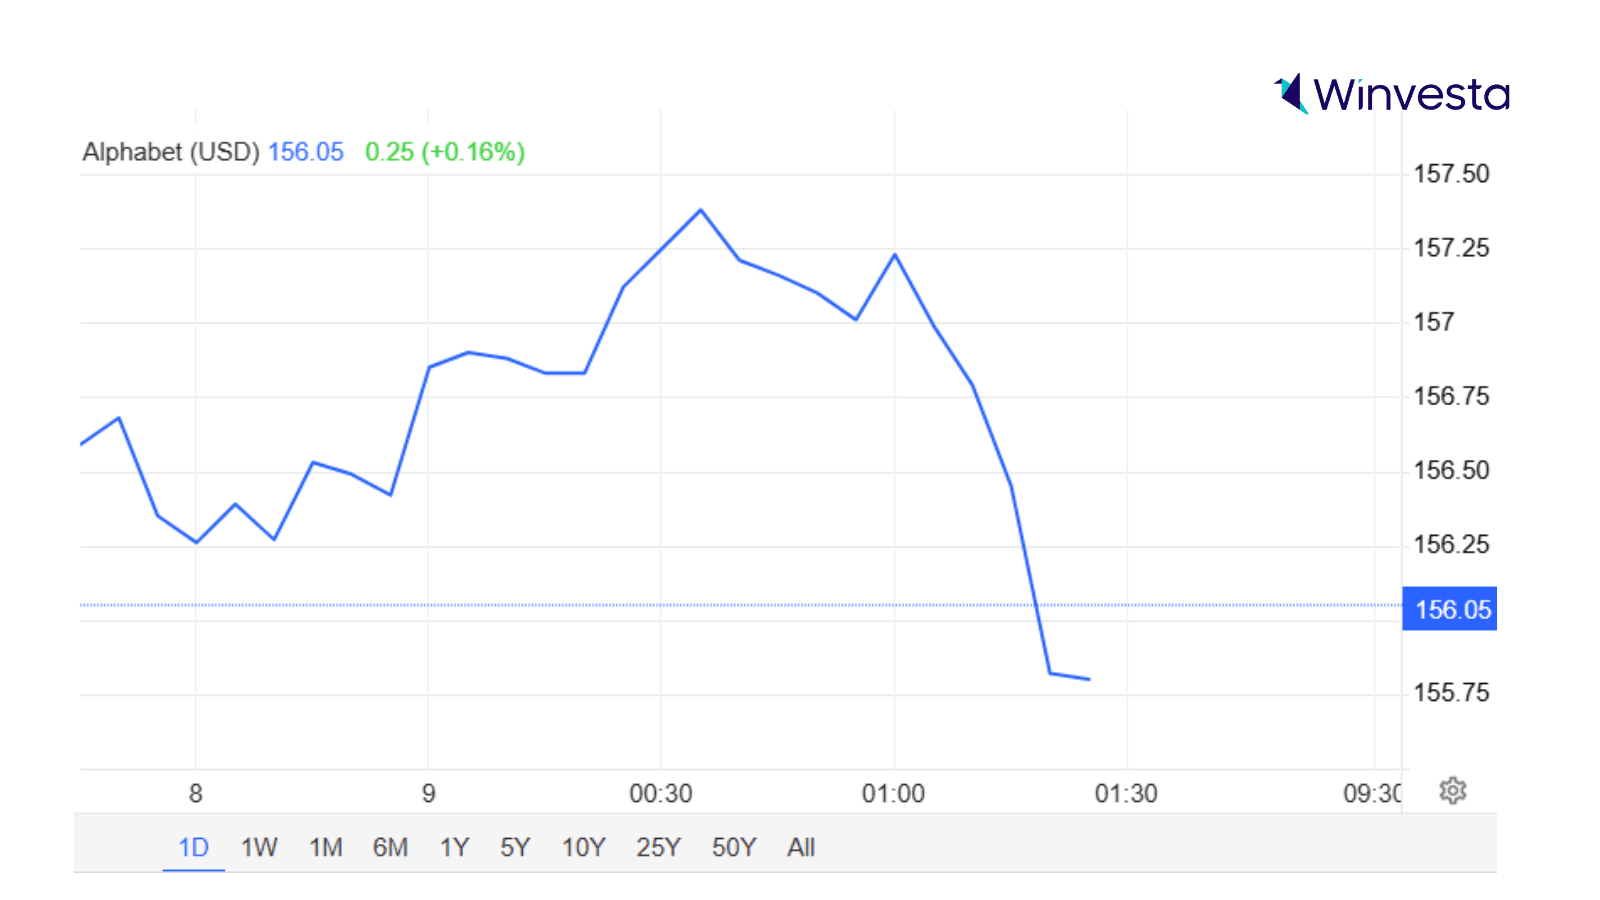
Task: Click the Alphabet (USD) chart title
Action: coord(171,152)
